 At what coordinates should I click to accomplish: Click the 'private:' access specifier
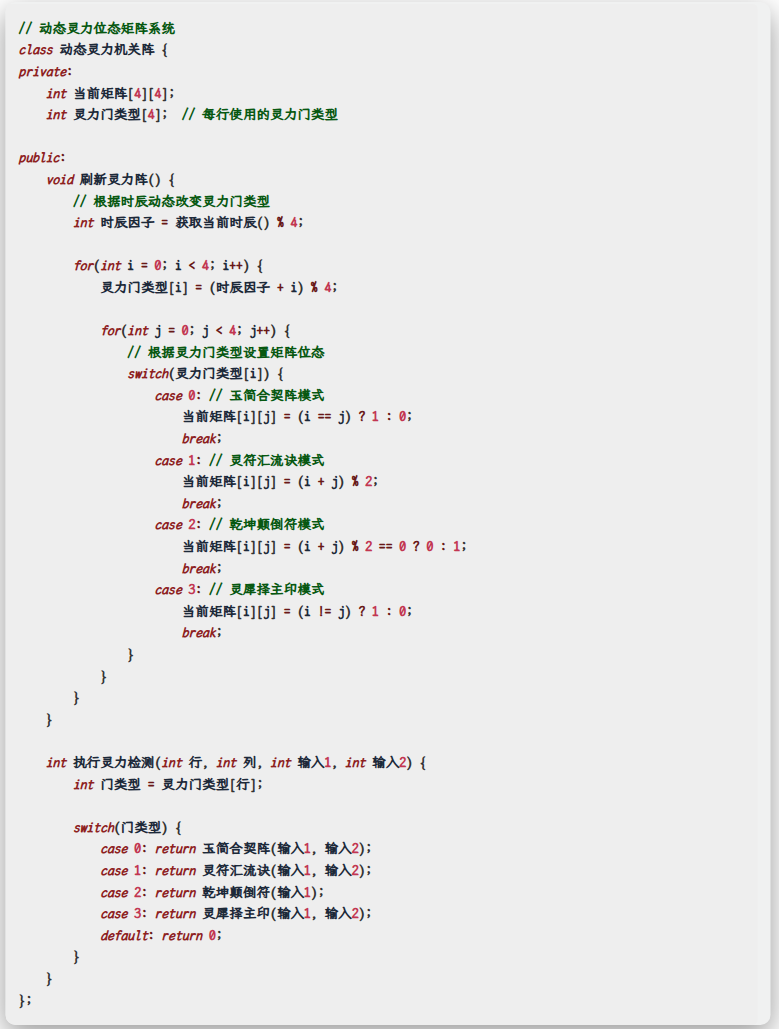pos(45,72)
